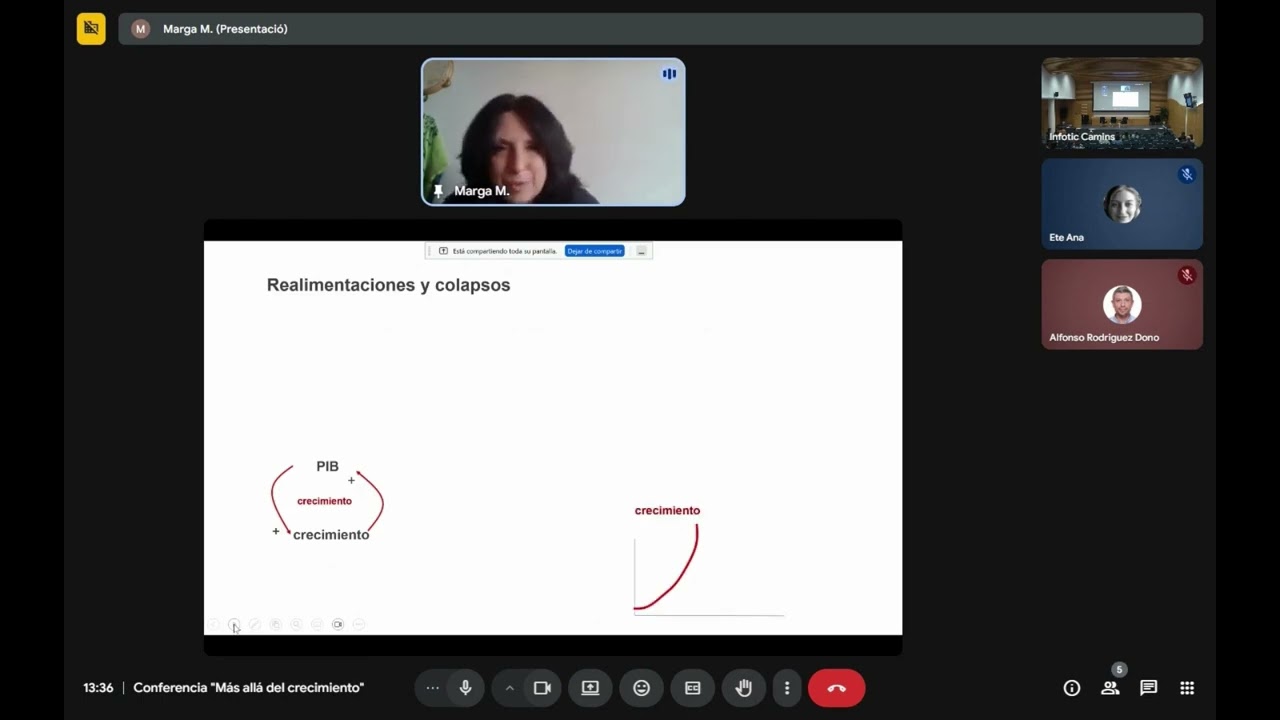Image resolution: width=1280 pixels, height=720 pixels.
Task: Open audio settings three-dots menu
Action: [x=432, y=688]
